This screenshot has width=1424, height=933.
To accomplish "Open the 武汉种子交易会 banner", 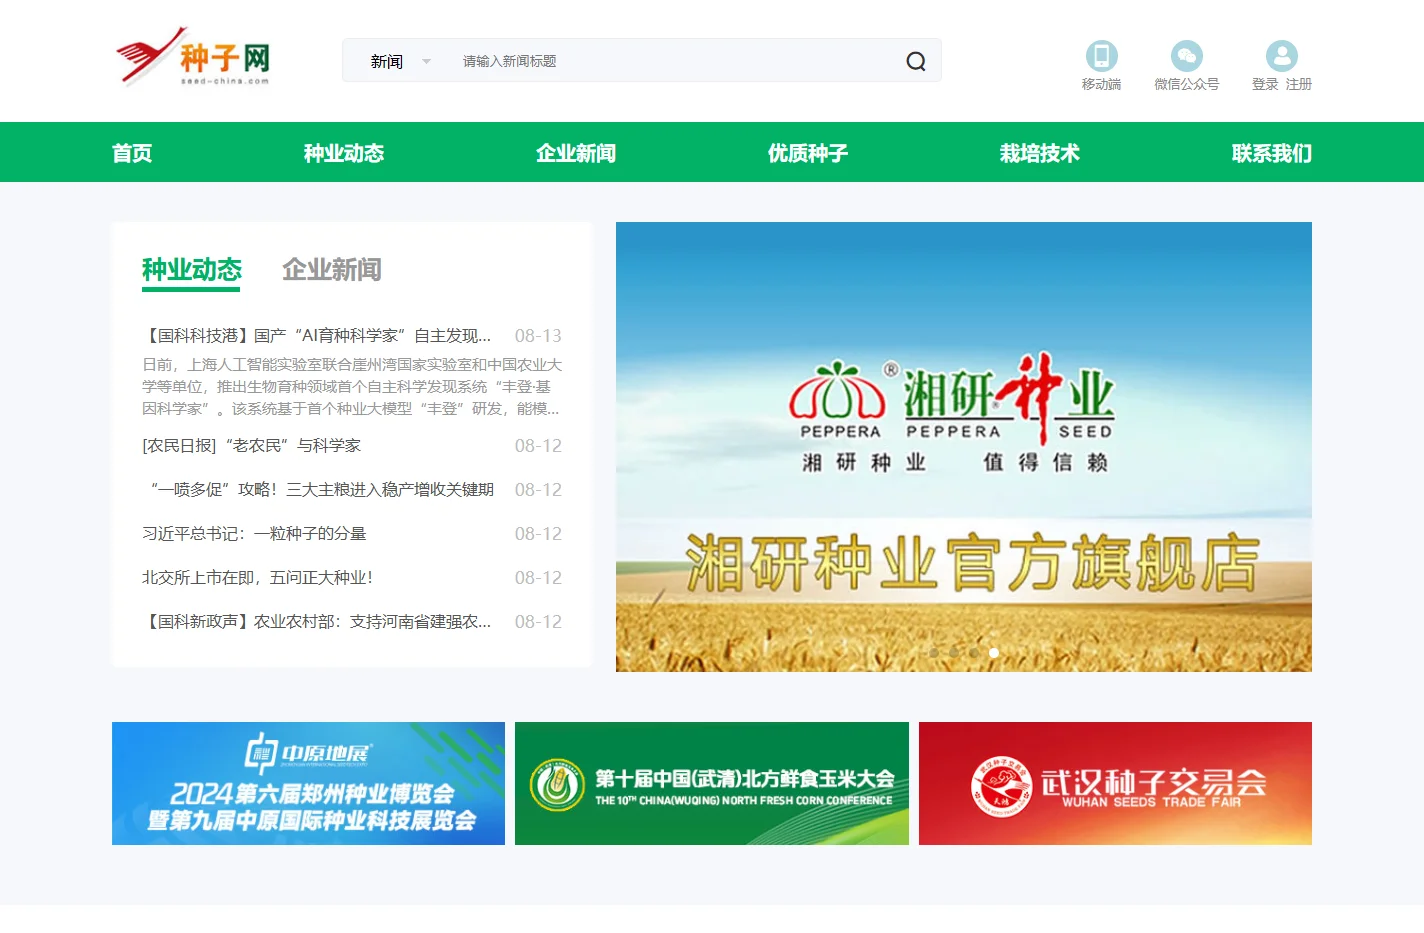I will [x=1115, y=784].
